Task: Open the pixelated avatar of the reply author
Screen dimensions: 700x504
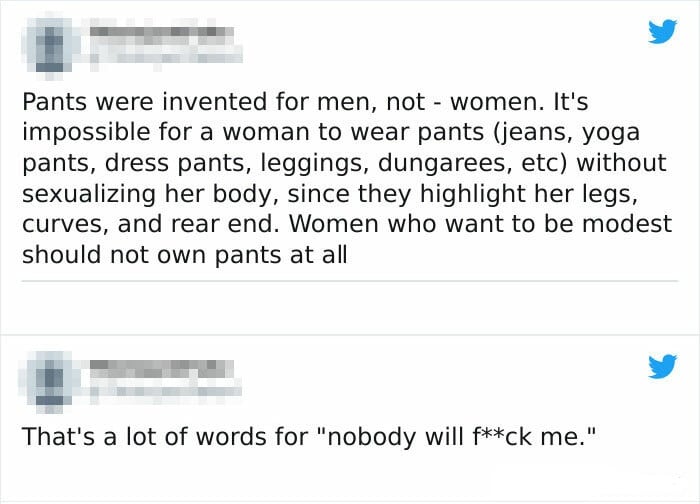Action: (50, 380)
